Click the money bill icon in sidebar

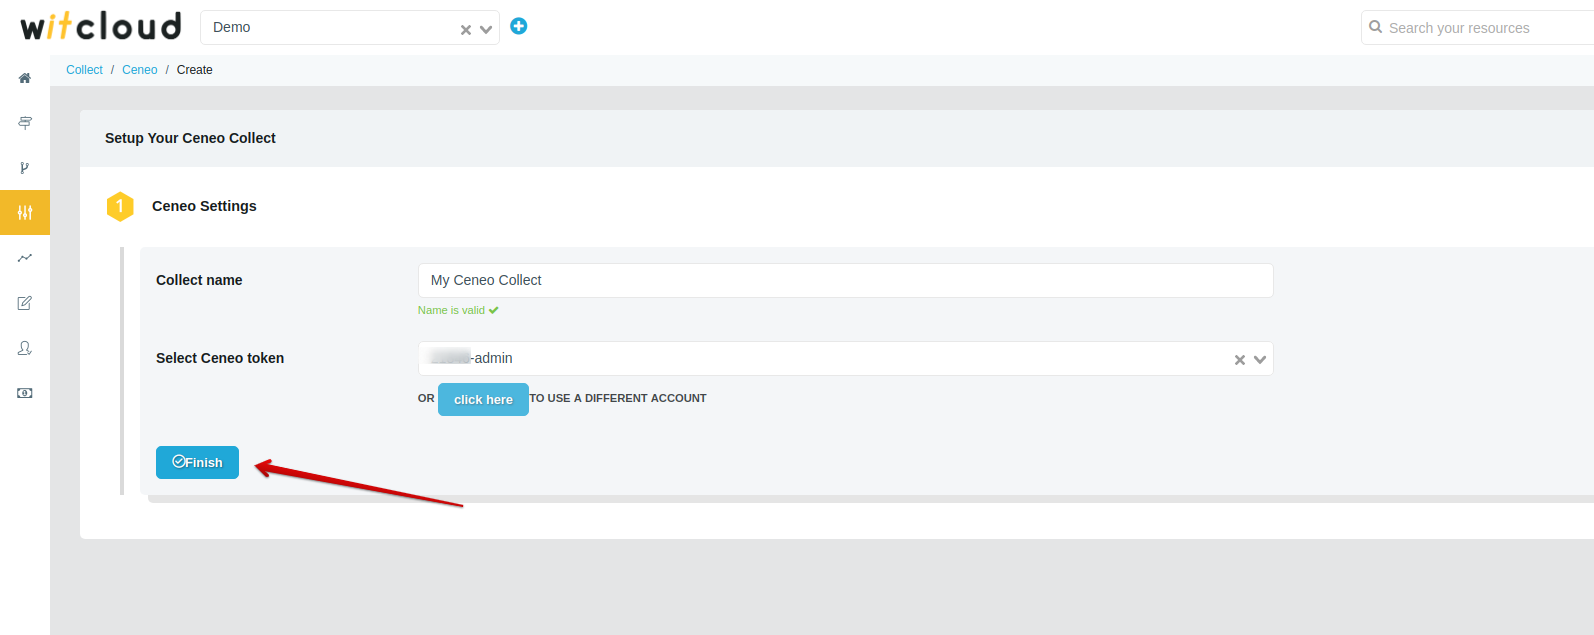[x=25, y=393]
